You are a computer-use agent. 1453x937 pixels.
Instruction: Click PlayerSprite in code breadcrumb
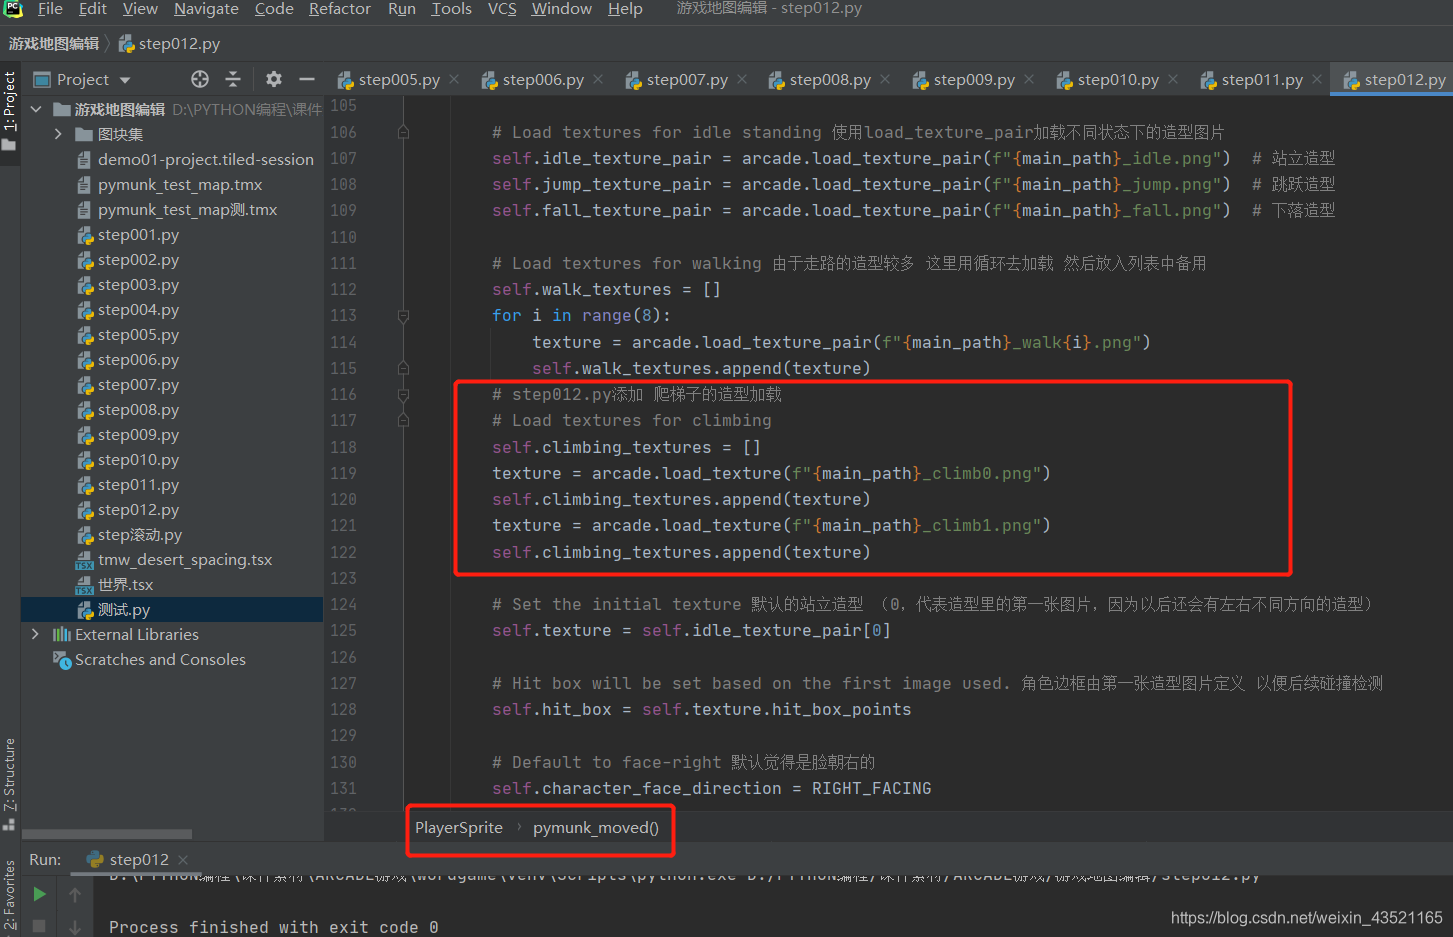click(x=459, y=827)
